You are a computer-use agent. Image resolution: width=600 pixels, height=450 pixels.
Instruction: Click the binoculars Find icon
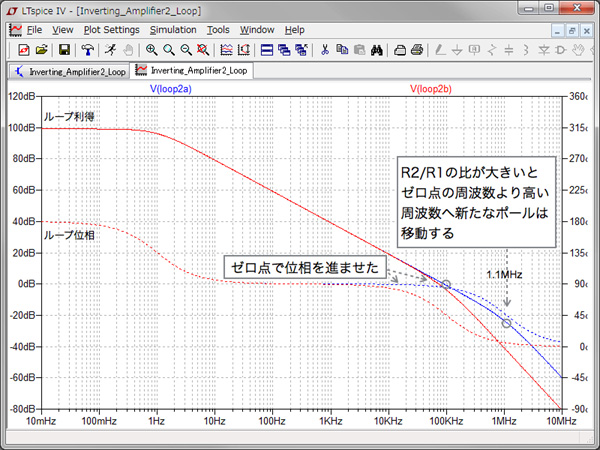378,49
